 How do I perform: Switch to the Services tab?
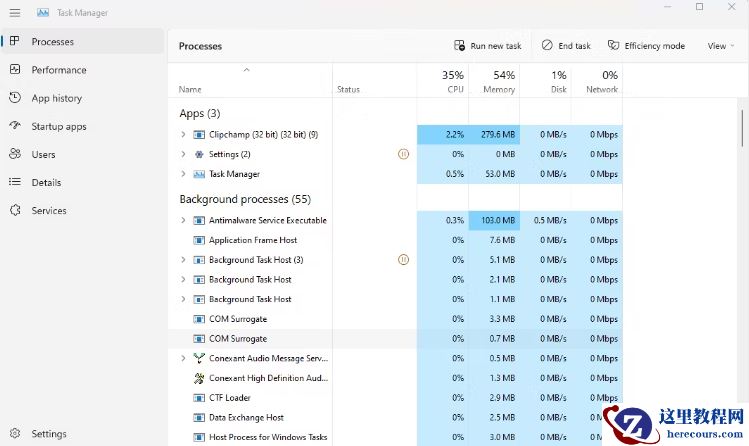82,211
